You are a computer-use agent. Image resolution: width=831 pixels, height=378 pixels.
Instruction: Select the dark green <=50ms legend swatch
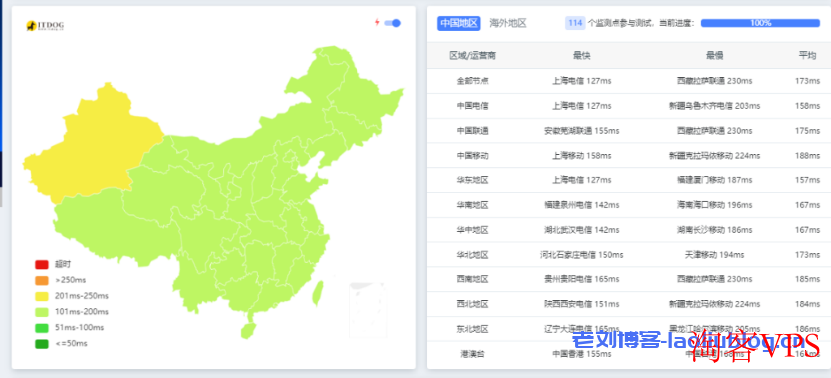click(42, 344)
